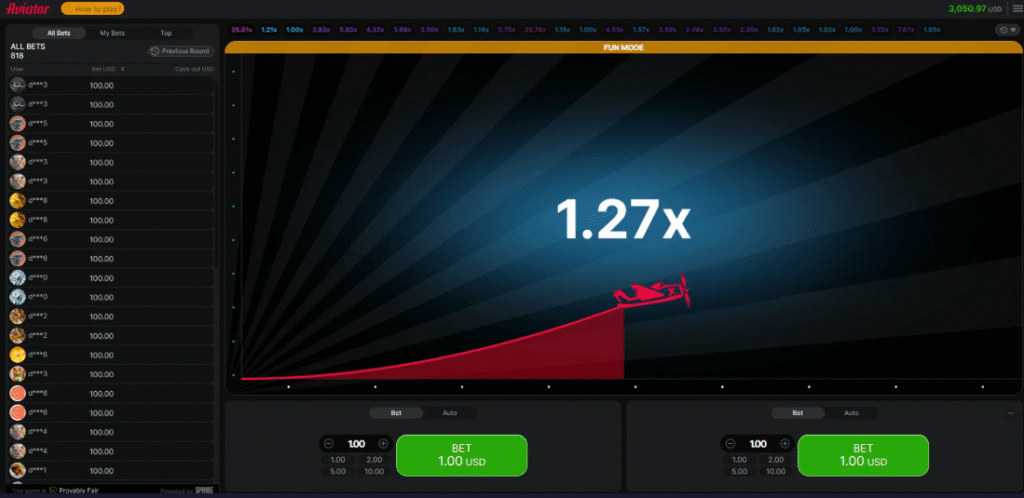1024x498 pixels.
Task: Open the Provably Fair link
Action: point(78,490)
